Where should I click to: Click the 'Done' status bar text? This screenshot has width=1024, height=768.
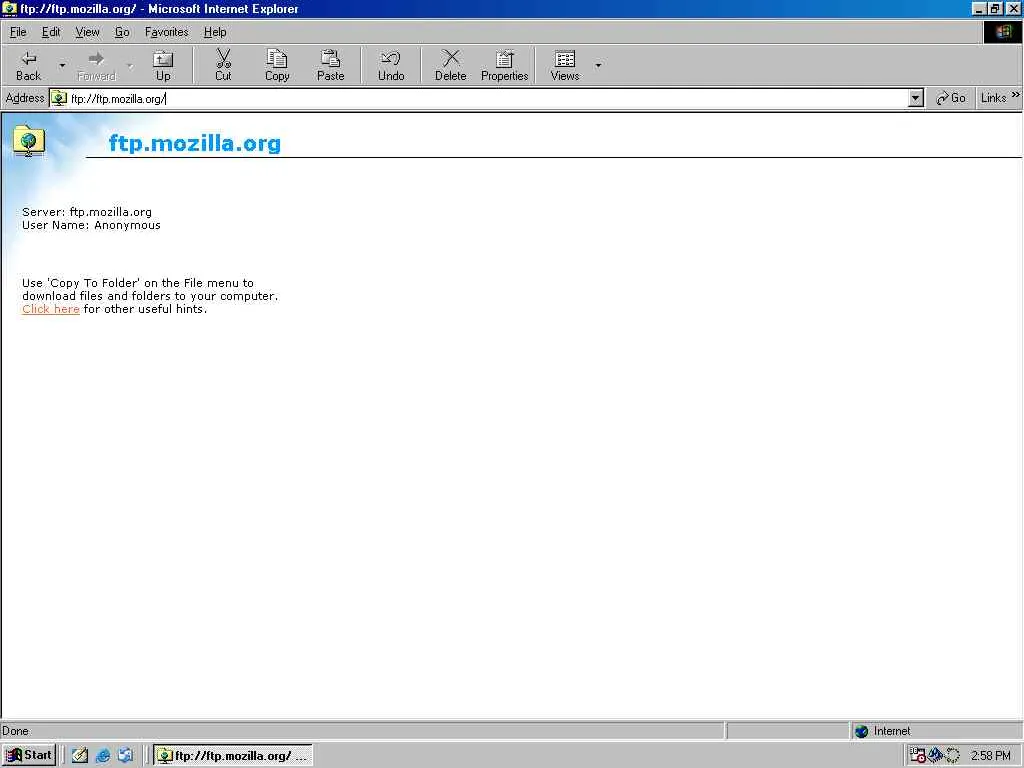click(x=15, y=731)
